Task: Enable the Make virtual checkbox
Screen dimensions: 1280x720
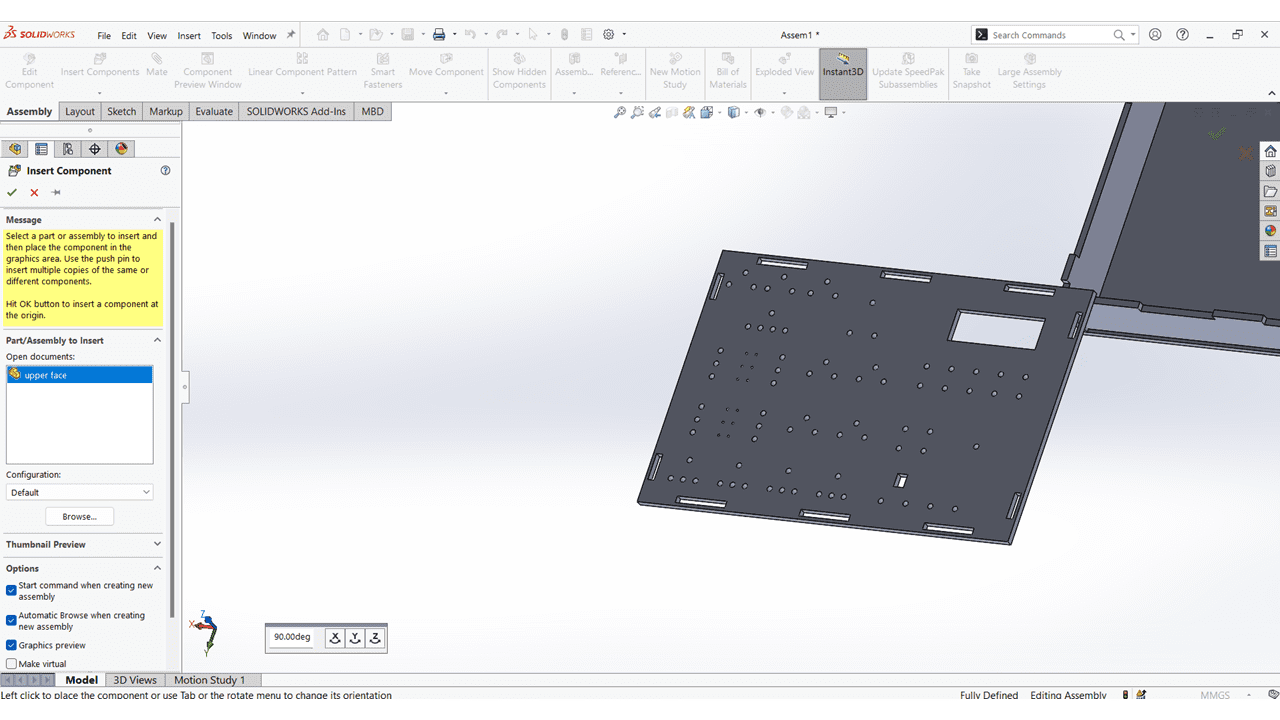Action: click(x=11, y=664)
